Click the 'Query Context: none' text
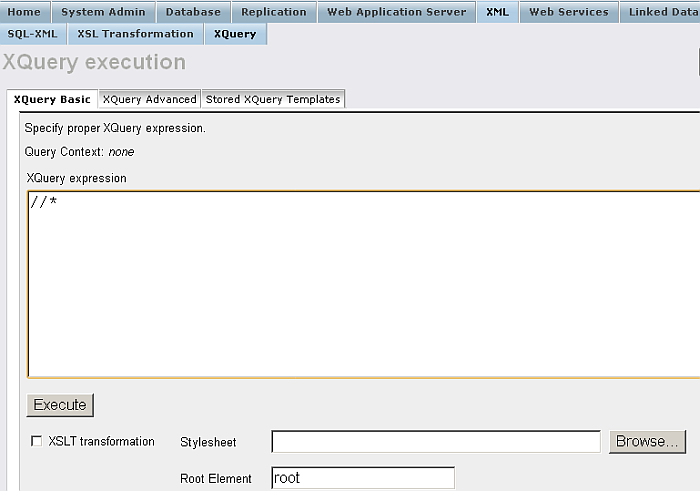700x491 pixels. click(x=79, y=152)
